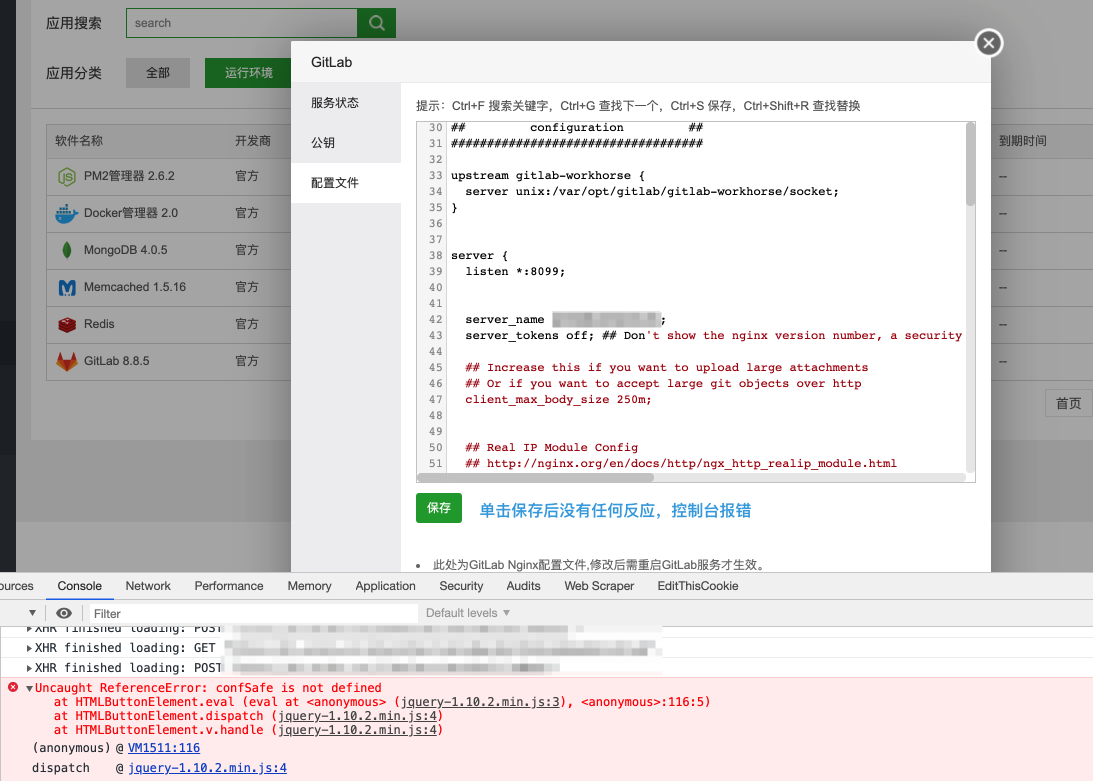Open the Performance tab
Image resolution: width=1093 pixels, height=781 pixels.
coord(229,586)
